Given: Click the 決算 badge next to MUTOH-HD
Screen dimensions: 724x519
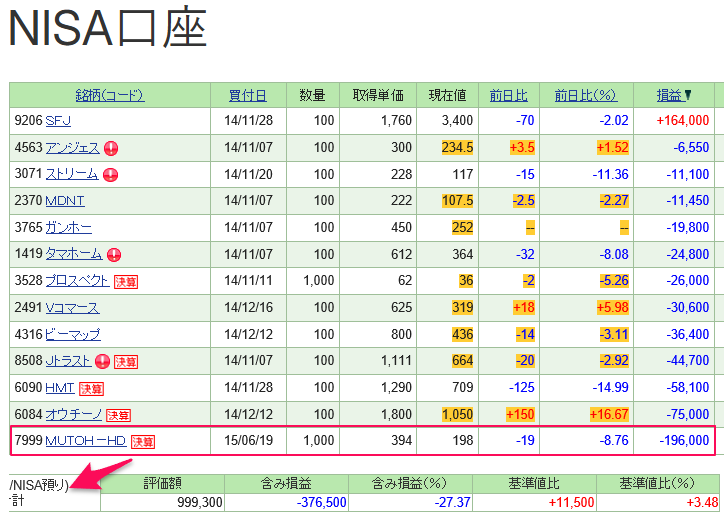Looking at the screenshot, I should [x=143, y=442].
